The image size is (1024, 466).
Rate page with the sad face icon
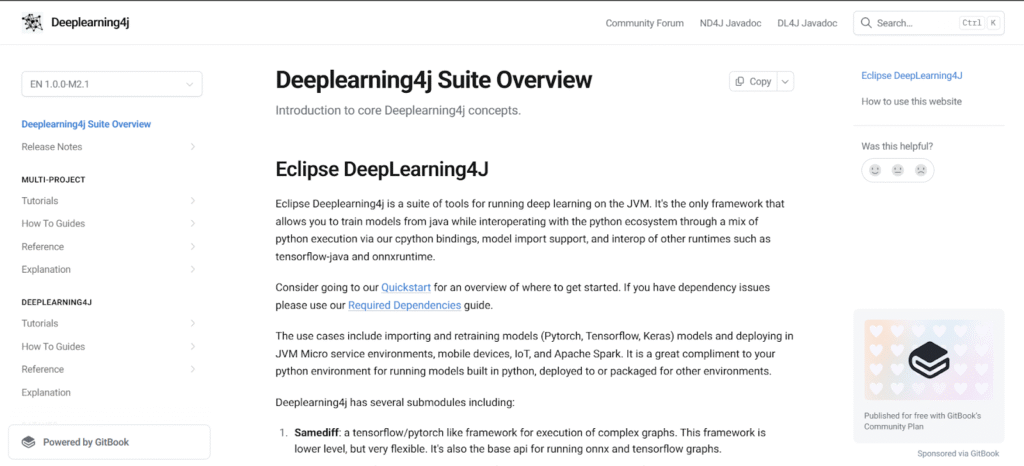(921, 170)
